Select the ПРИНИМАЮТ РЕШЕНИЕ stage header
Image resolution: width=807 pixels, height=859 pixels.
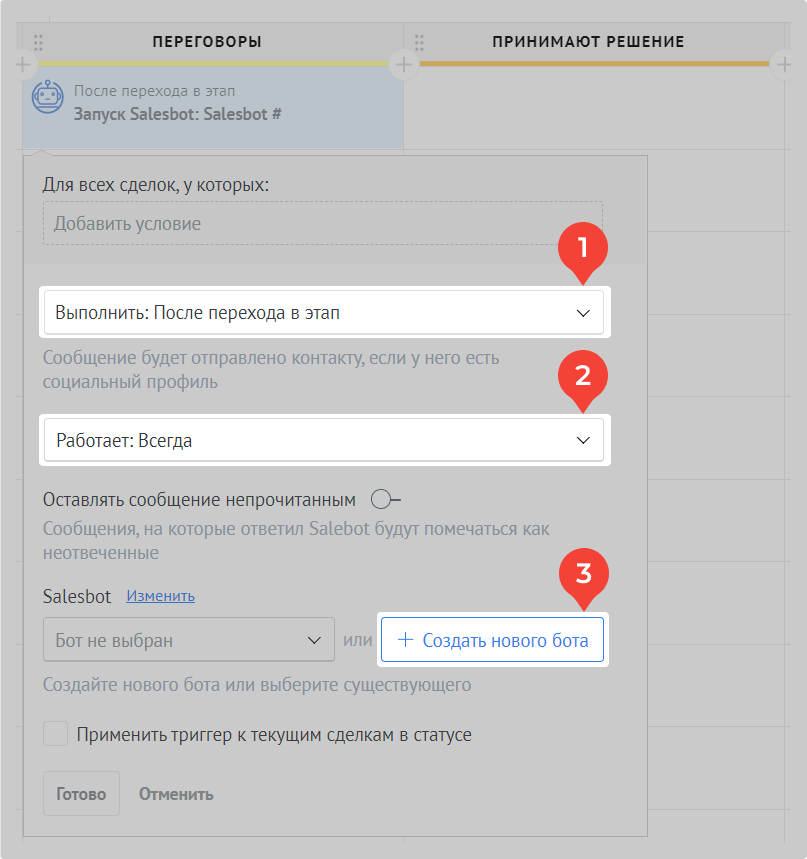(x=588, y=42)
